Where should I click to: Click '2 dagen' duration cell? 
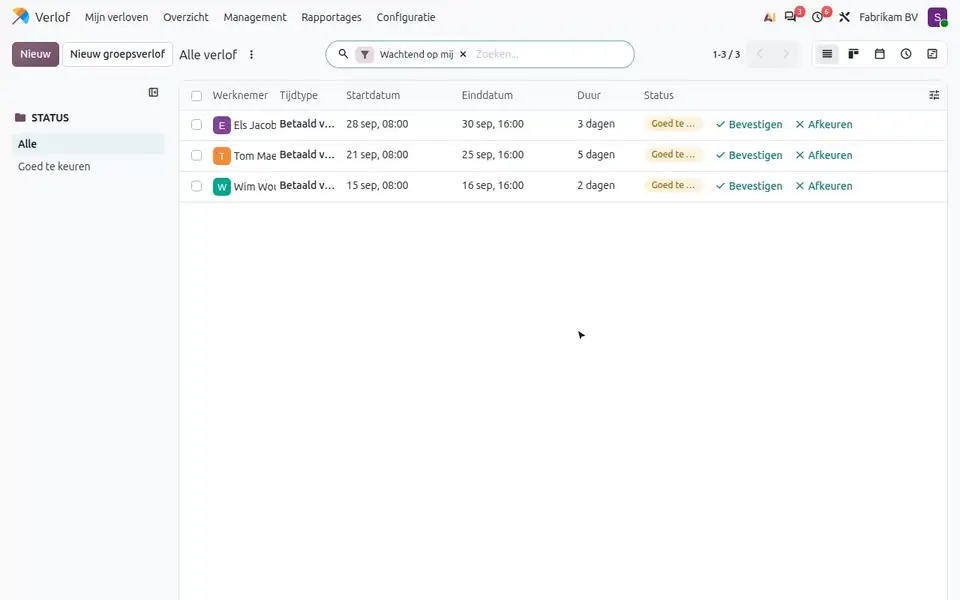pyautogui.click(x=596, y=185)
